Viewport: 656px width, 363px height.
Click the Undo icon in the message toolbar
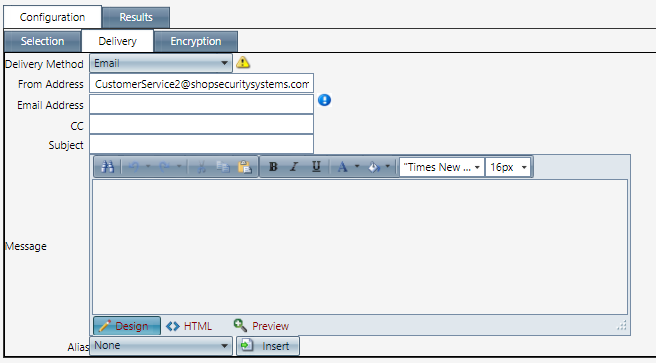pyautogui.click(x=134, y=167)
